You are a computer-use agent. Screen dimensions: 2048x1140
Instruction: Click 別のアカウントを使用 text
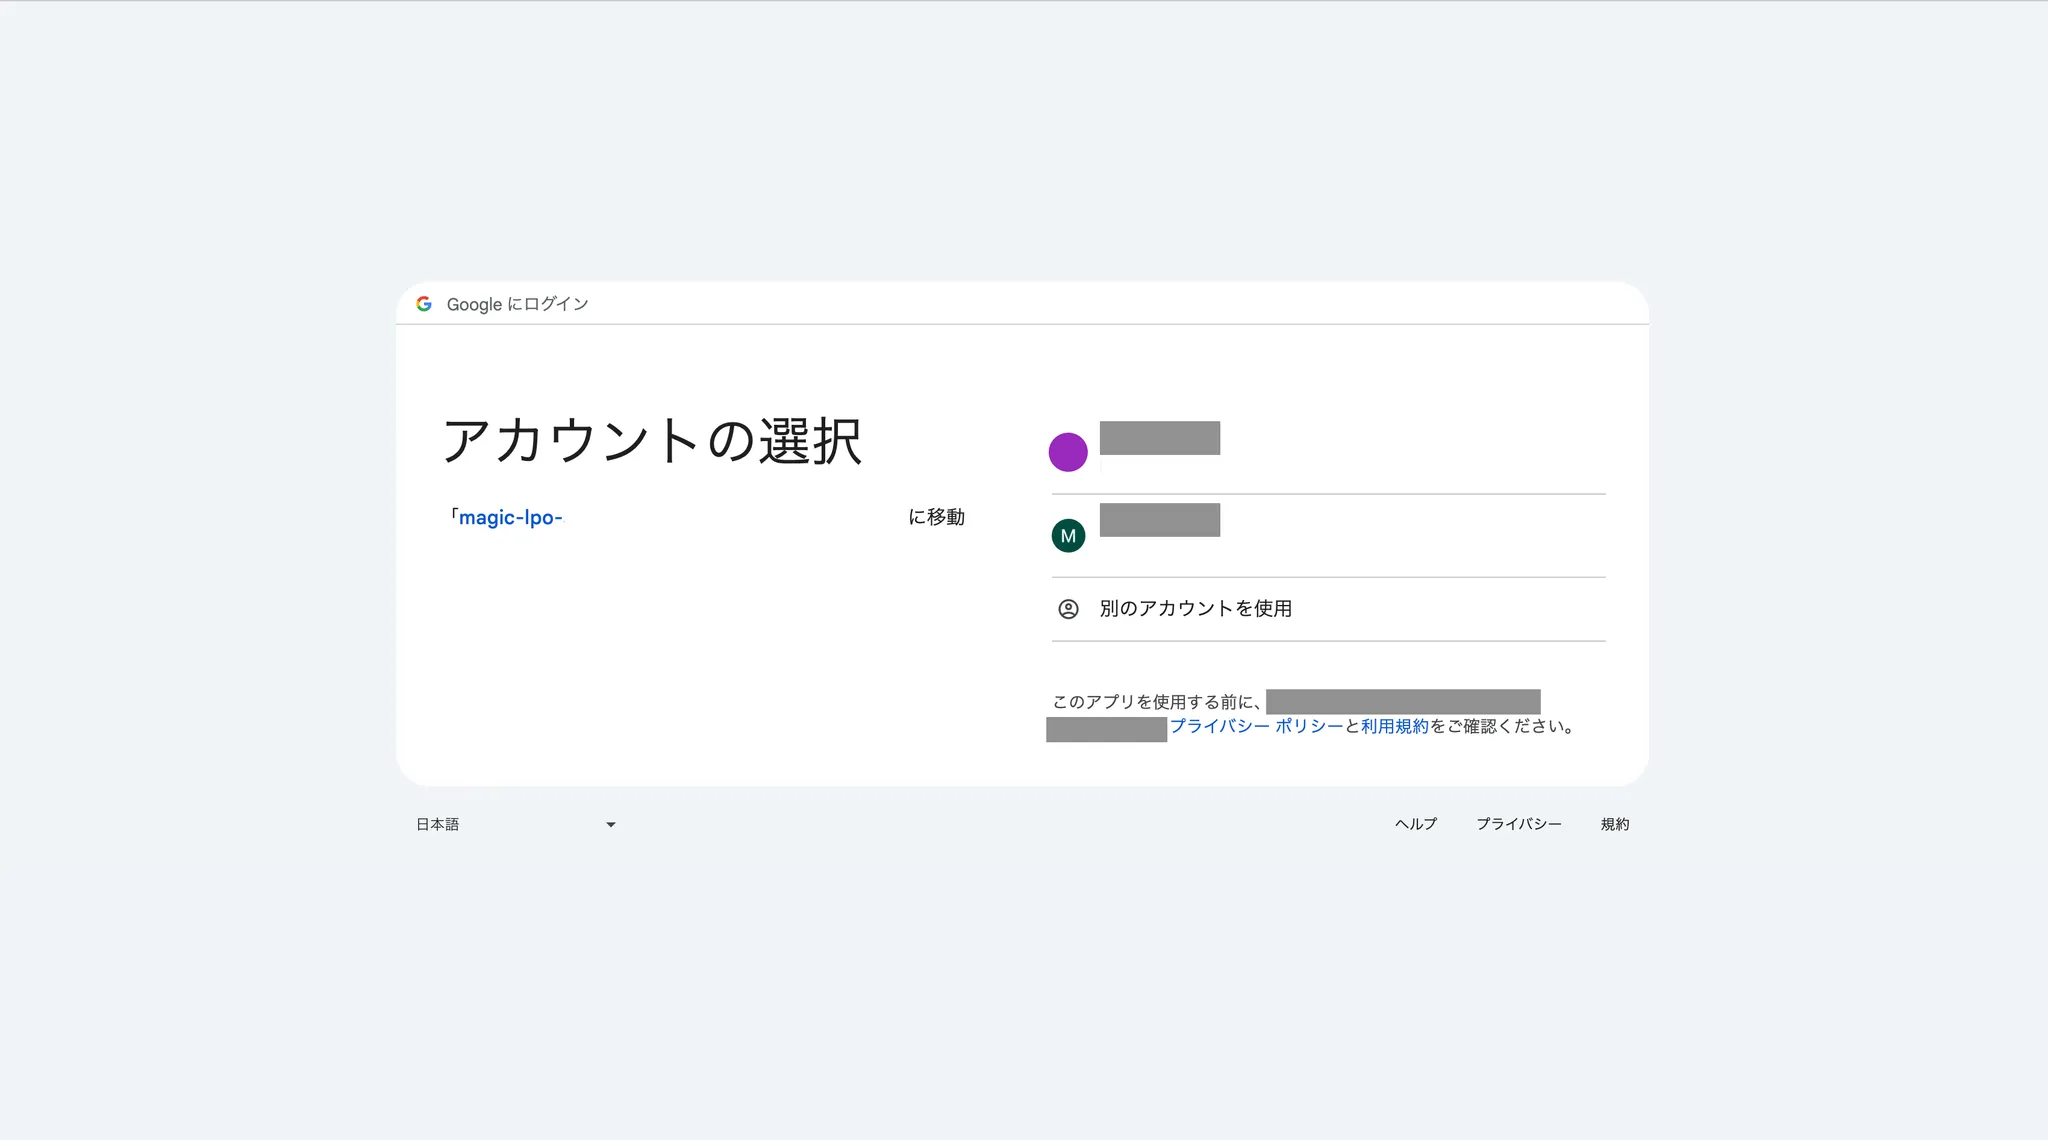1195,609
